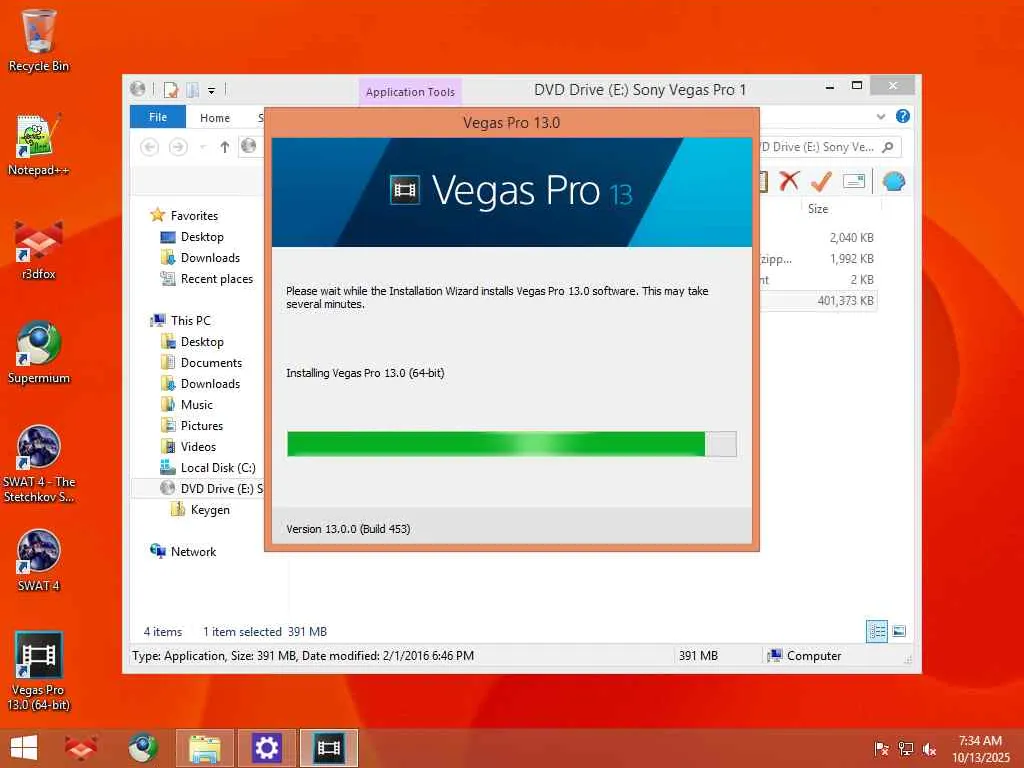Open the Windows Start button
Screen dimensions: 1024x768
point(24,748)
